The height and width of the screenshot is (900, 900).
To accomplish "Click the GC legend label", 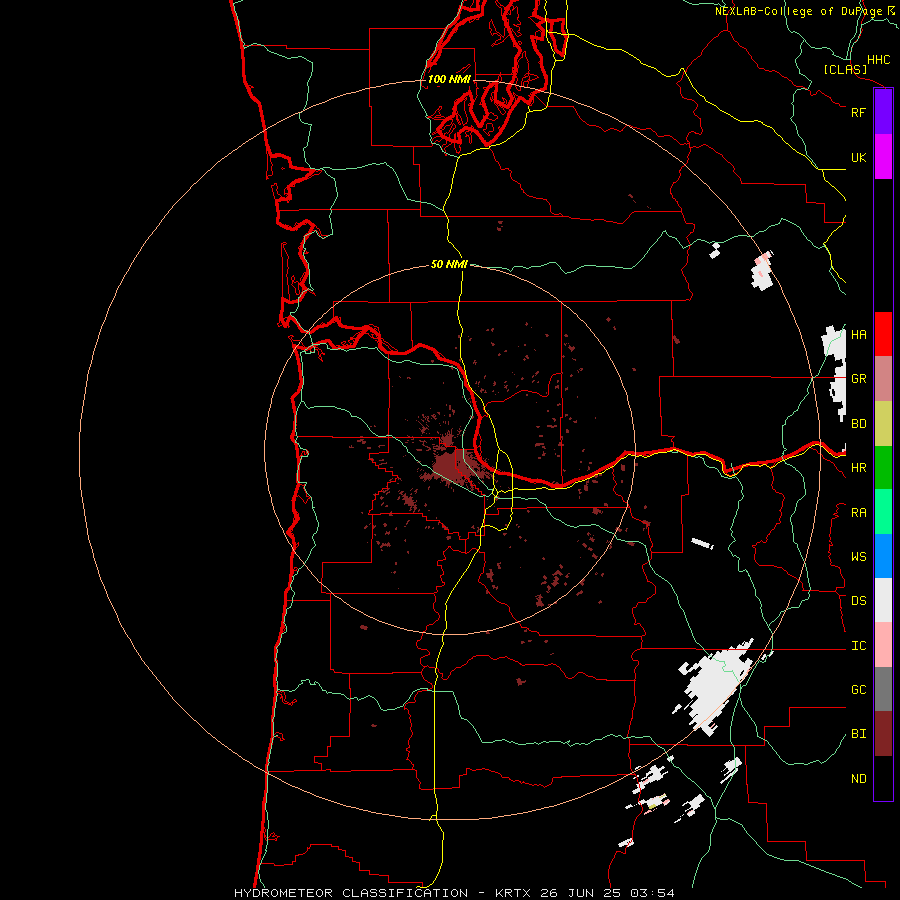I will 858,690.
